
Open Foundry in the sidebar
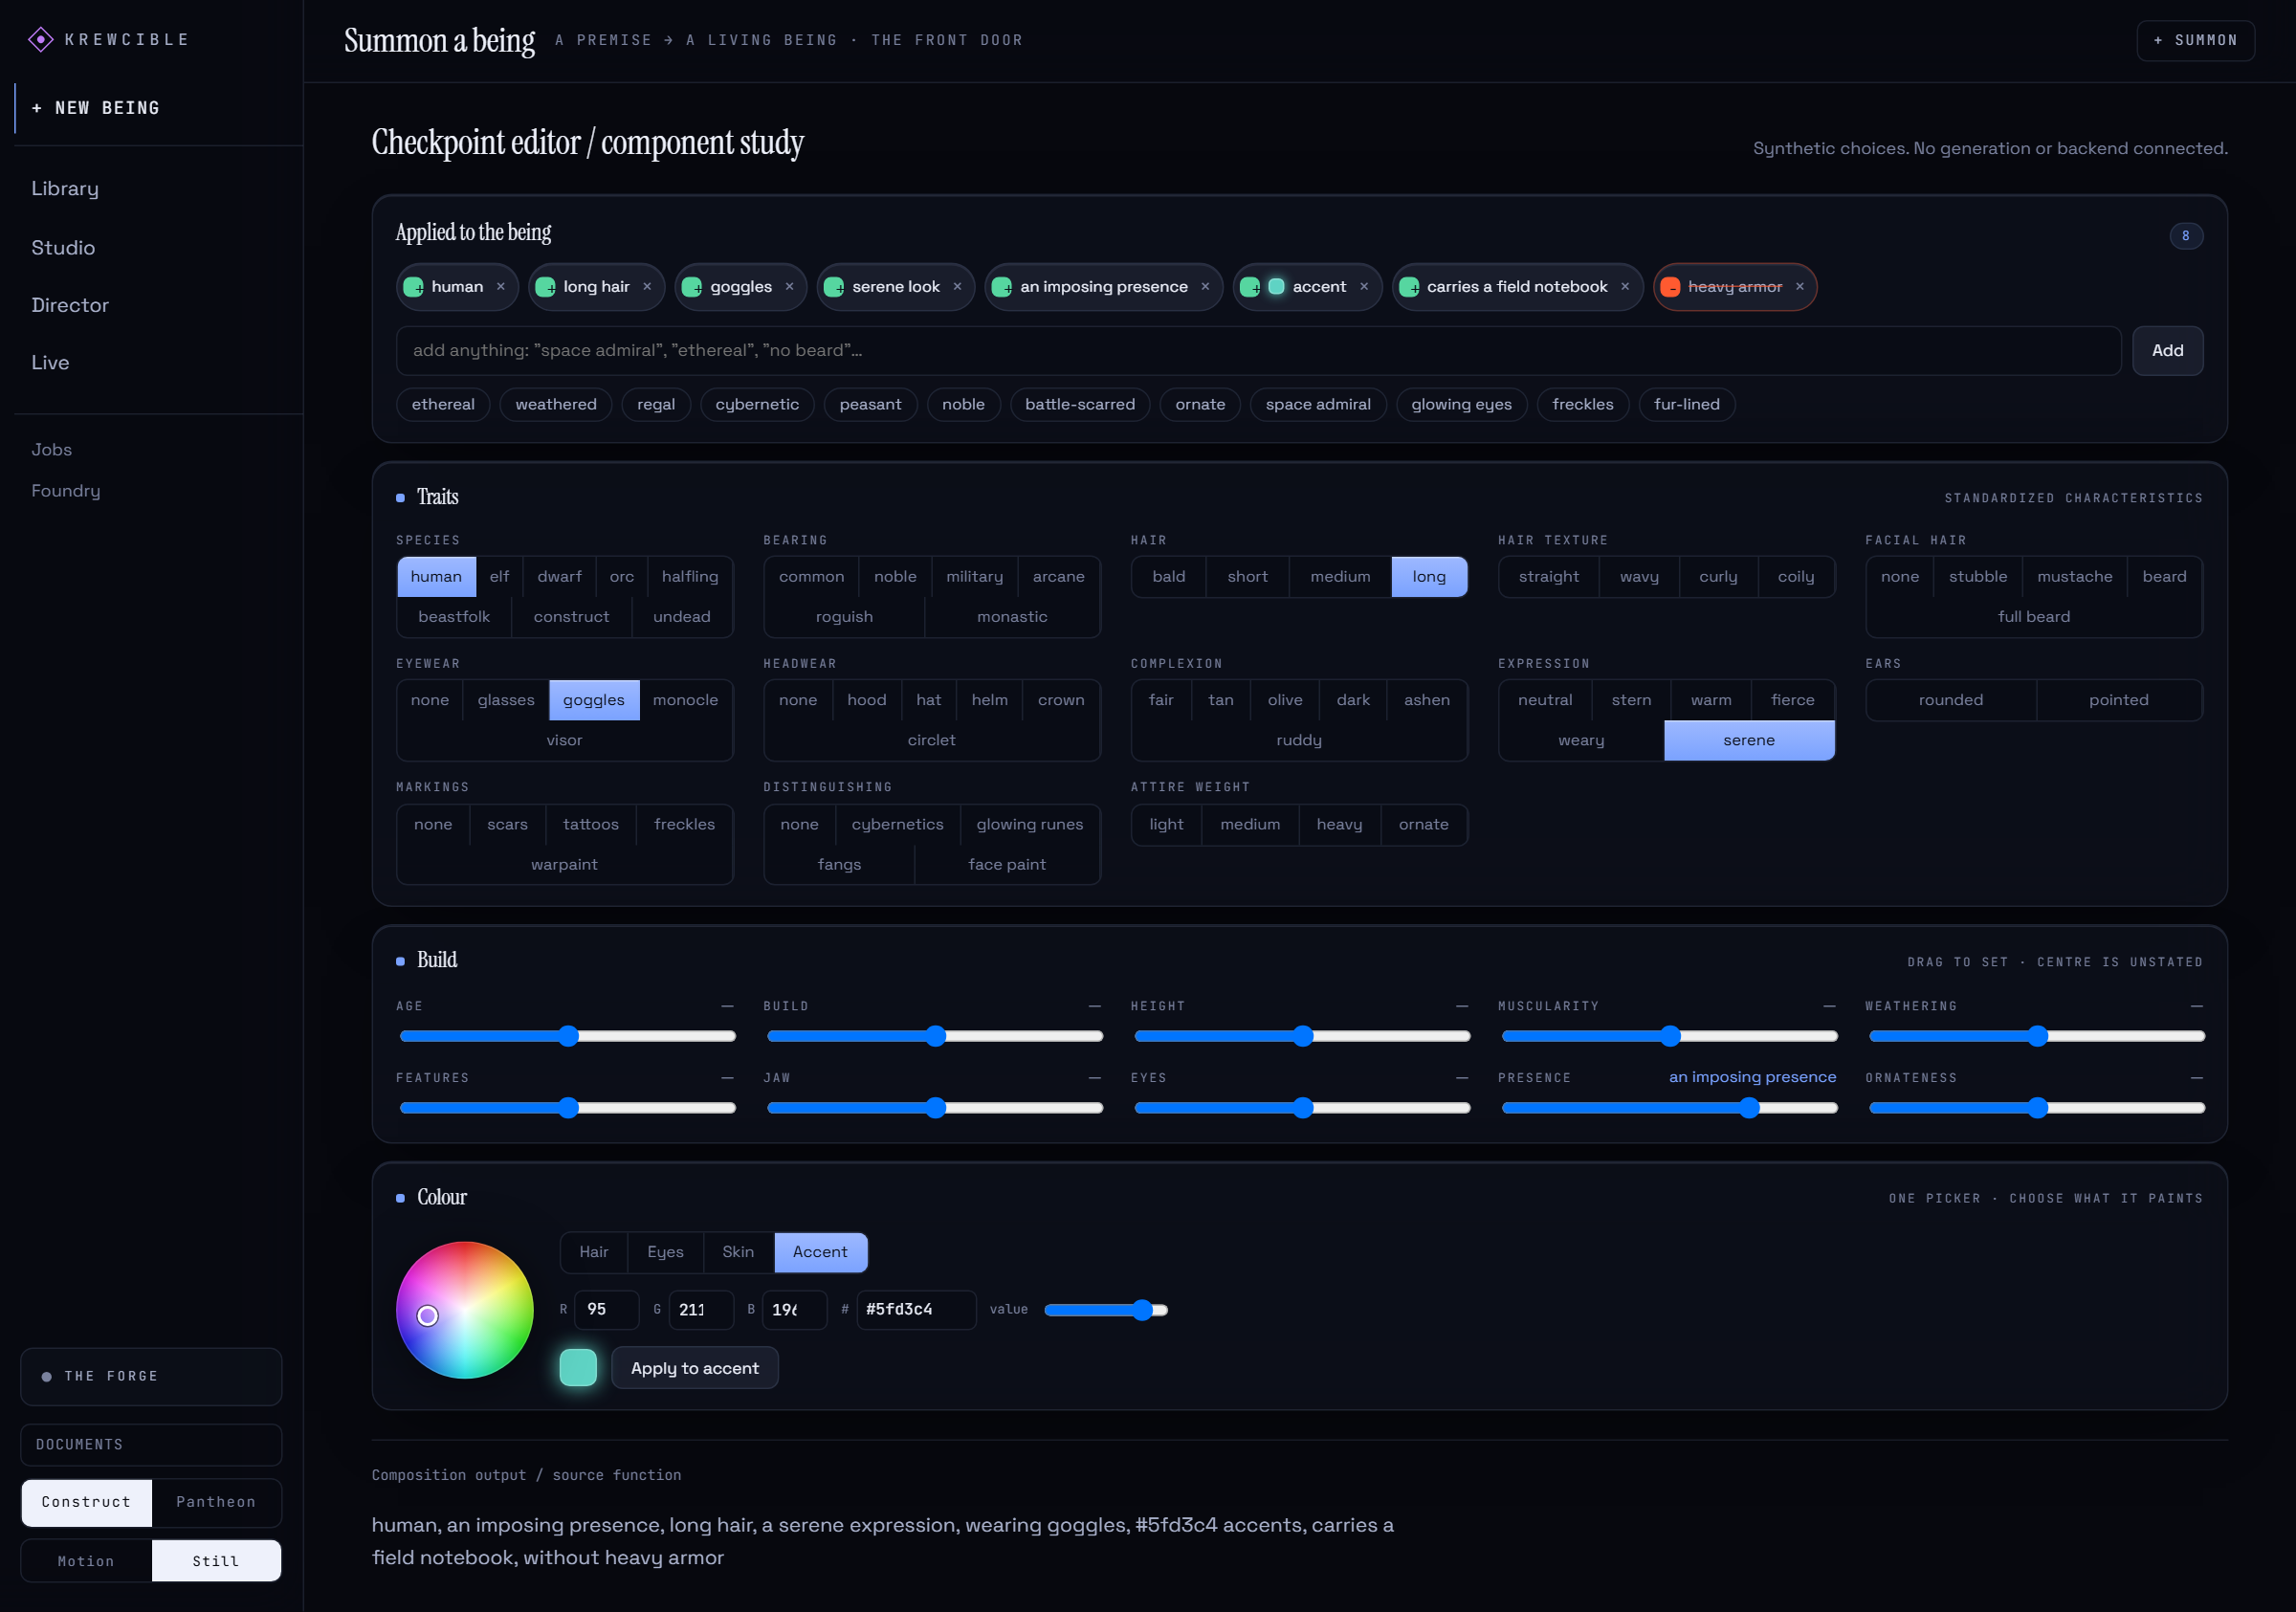pyautogui.click(x=65, y=491)
